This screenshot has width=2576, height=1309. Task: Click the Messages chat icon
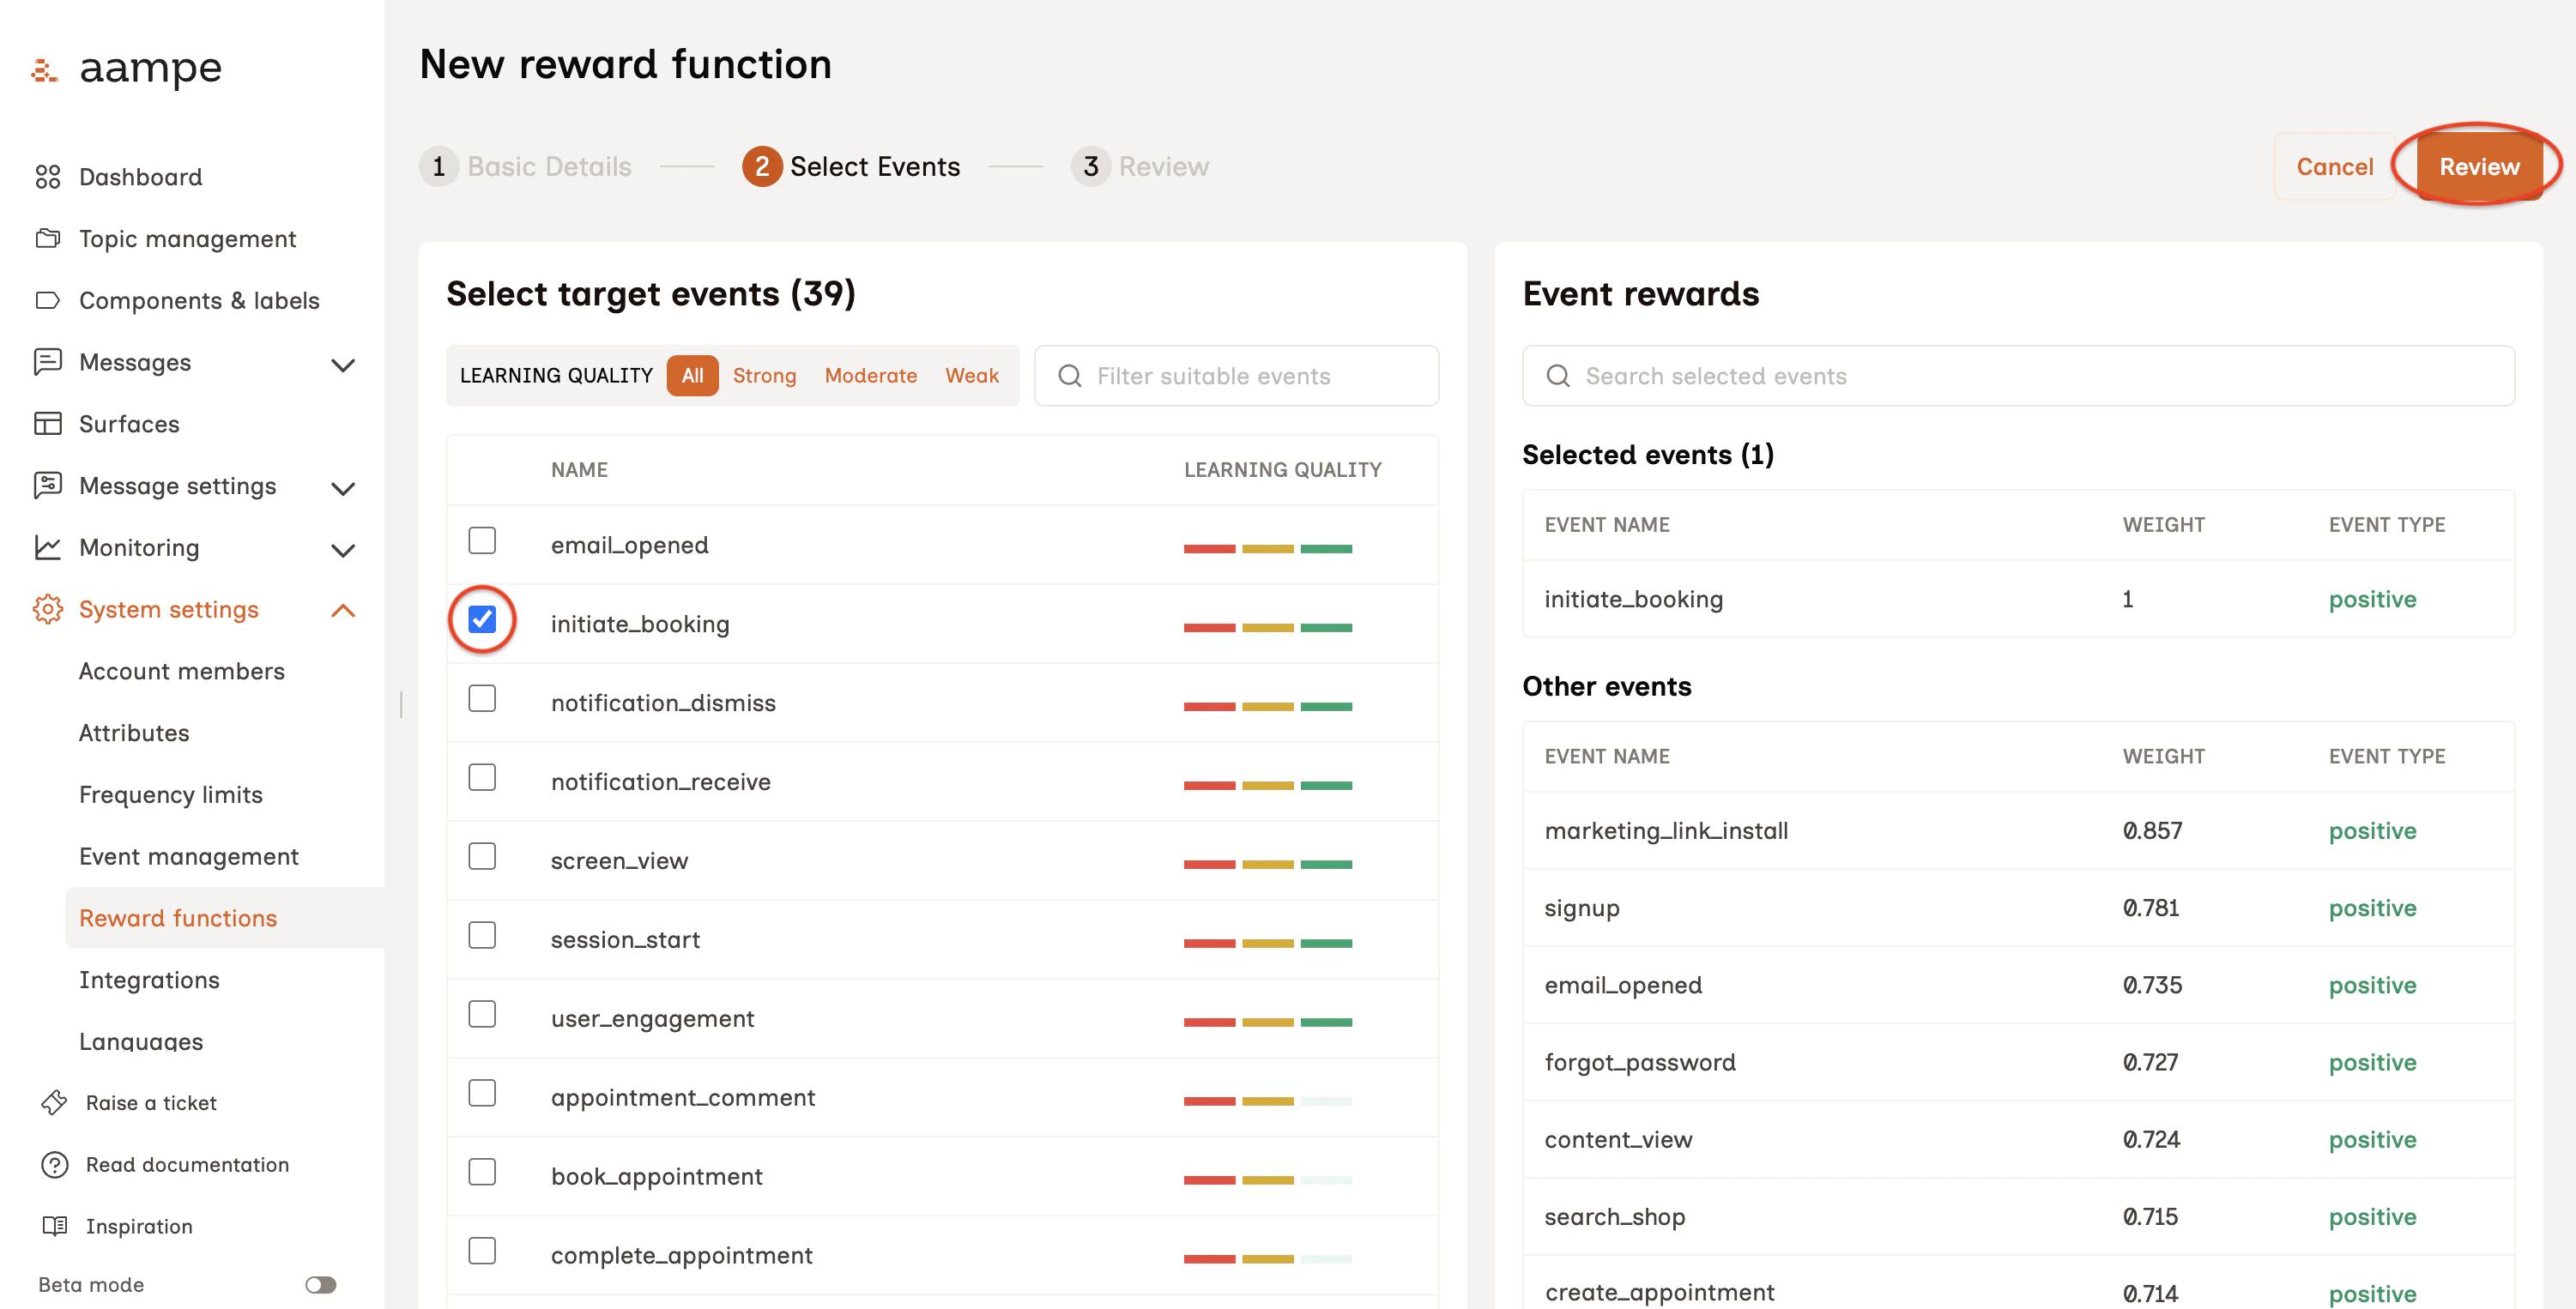pyautogui.click(x=48, y=362)
